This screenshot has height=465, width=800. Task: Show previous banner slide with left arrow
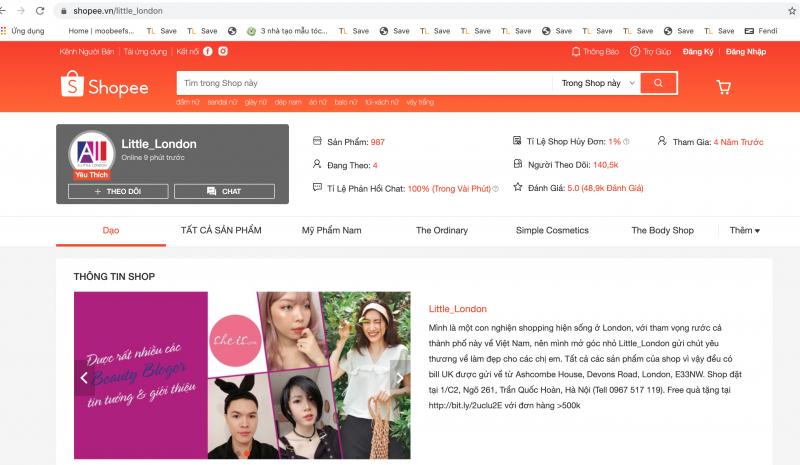click(x=84, y=378)
